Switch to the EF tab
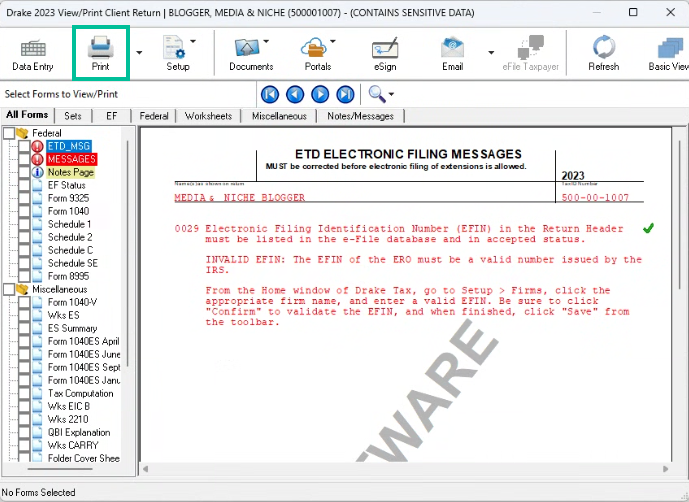This screenshot has height=502, width=689. [112, 116]
